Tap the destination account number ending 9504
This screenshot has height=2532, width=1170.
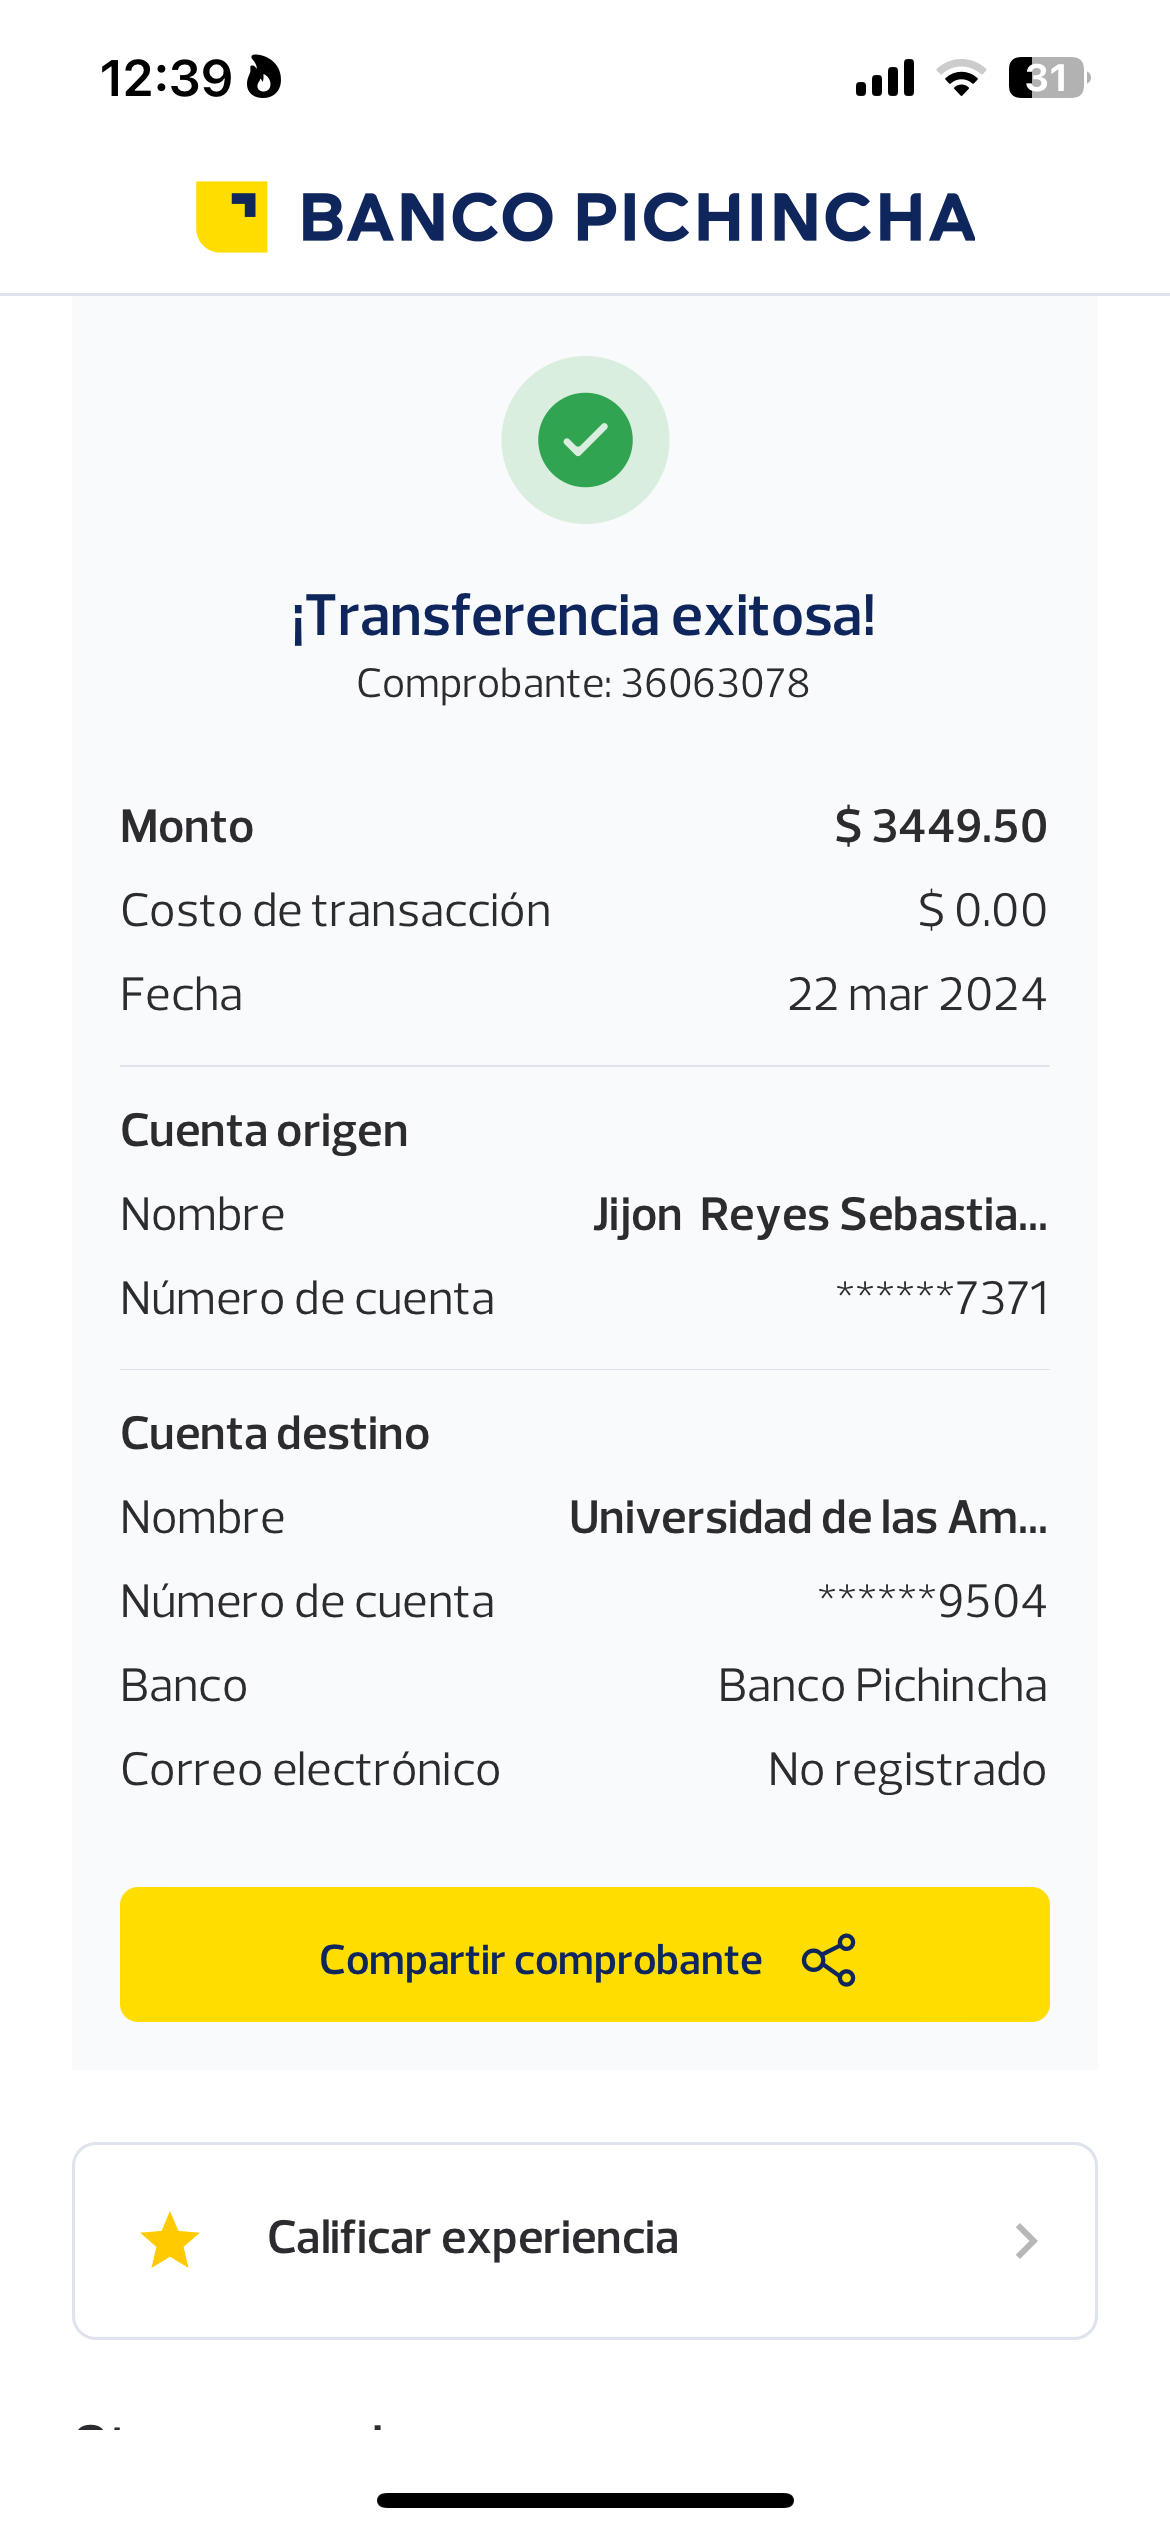(932, 1602)
